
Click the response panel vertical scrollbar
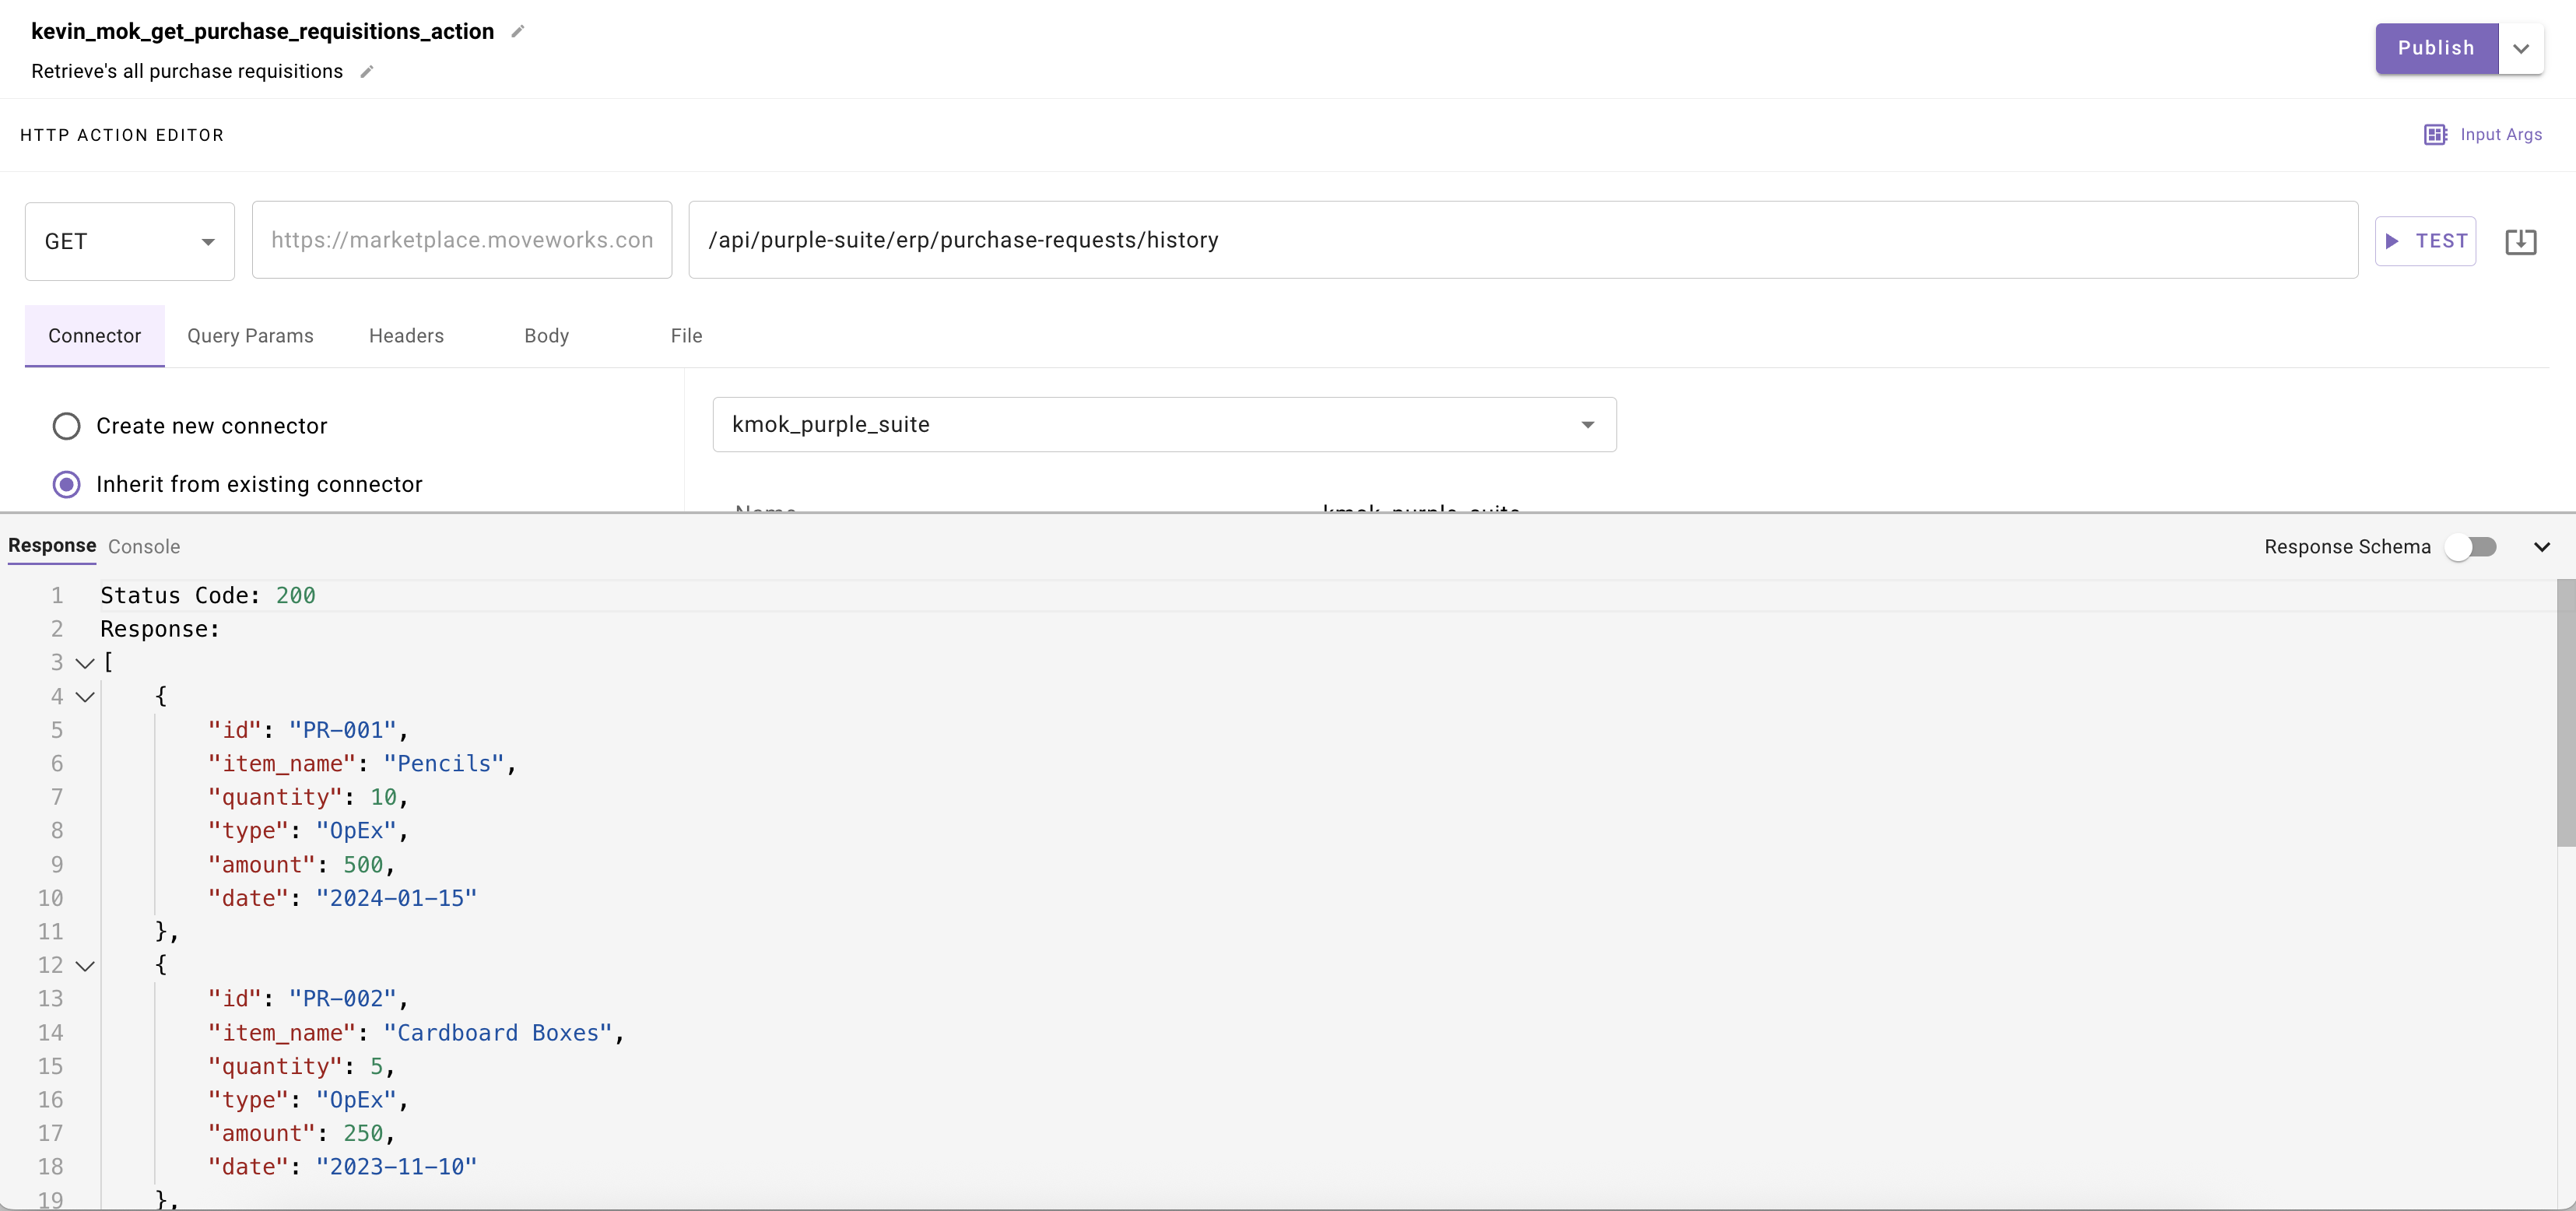2565,714
